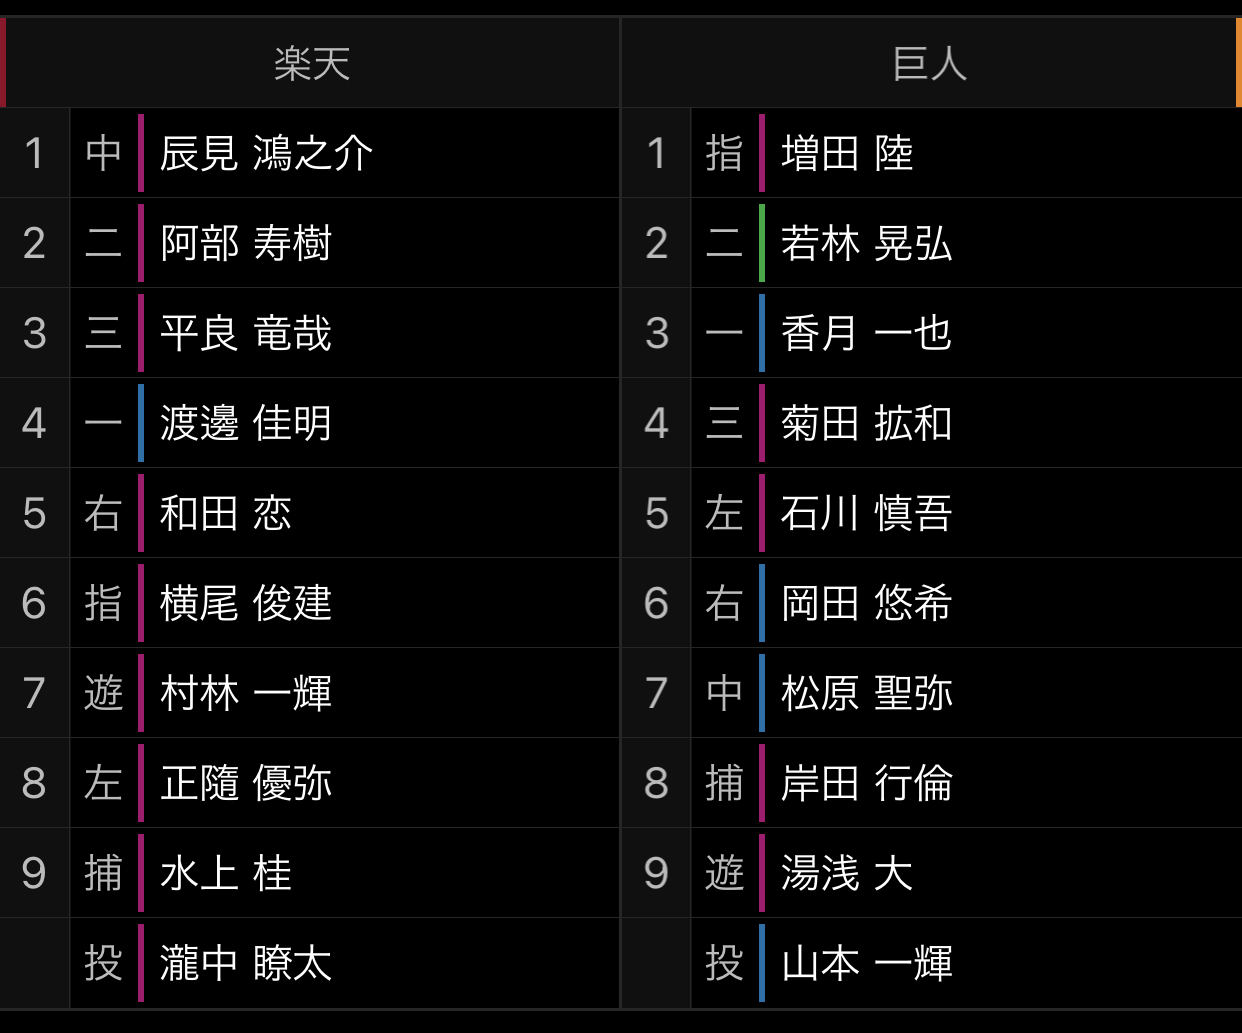This screenshot has height=1033, width=1242.
Task: Open player 平良 竜哉
Action: 245,333
